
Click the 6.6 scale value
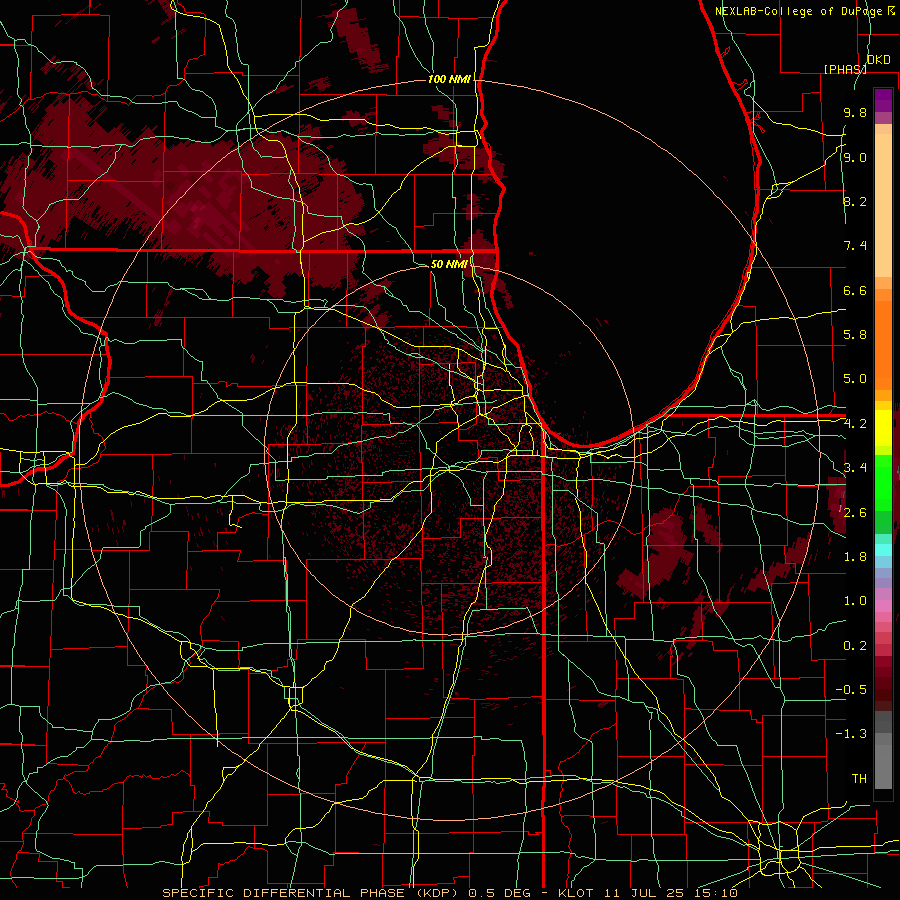click(x=855, y=290)
